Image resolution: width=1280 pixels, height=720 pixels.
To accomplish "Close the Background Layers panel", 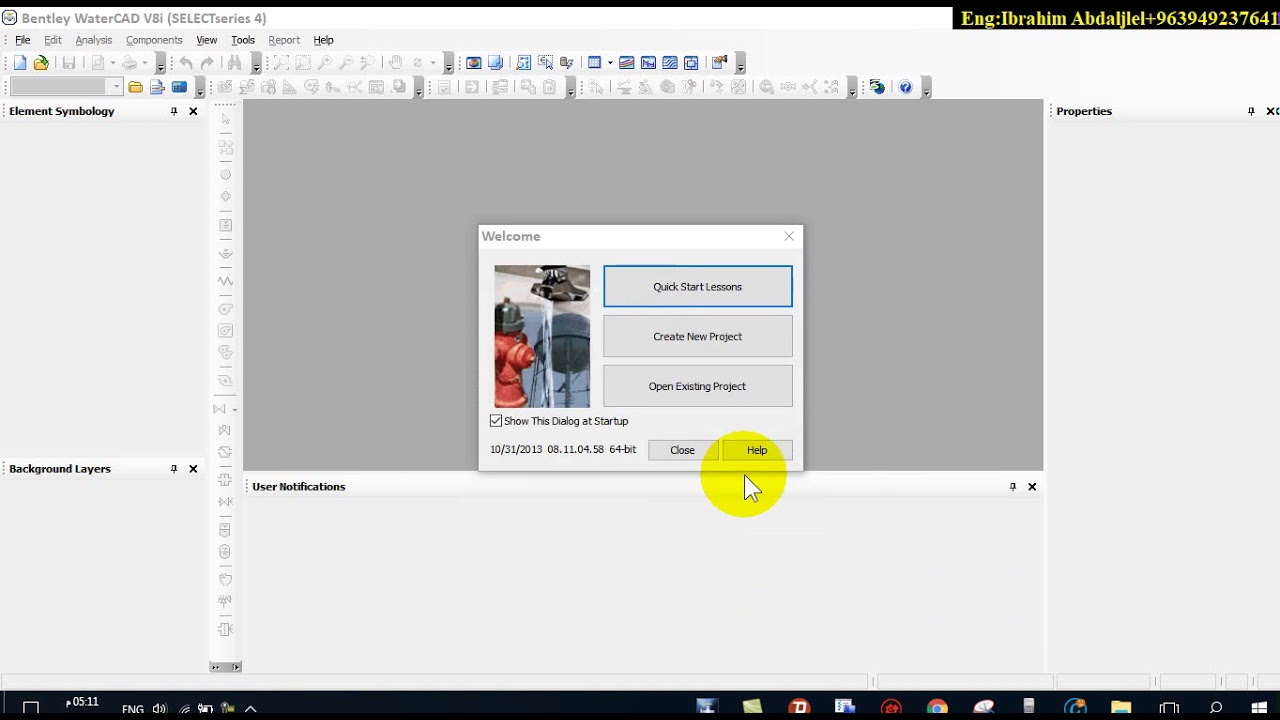I will pos(193,469).
